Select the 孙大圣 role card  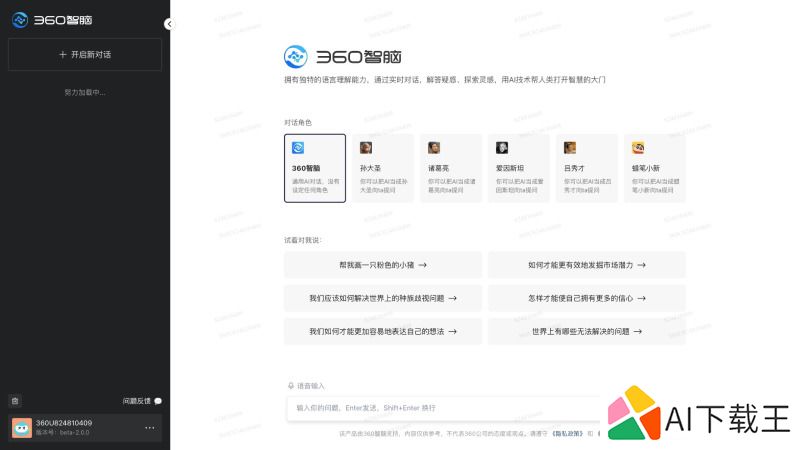[x=383, y=168]
